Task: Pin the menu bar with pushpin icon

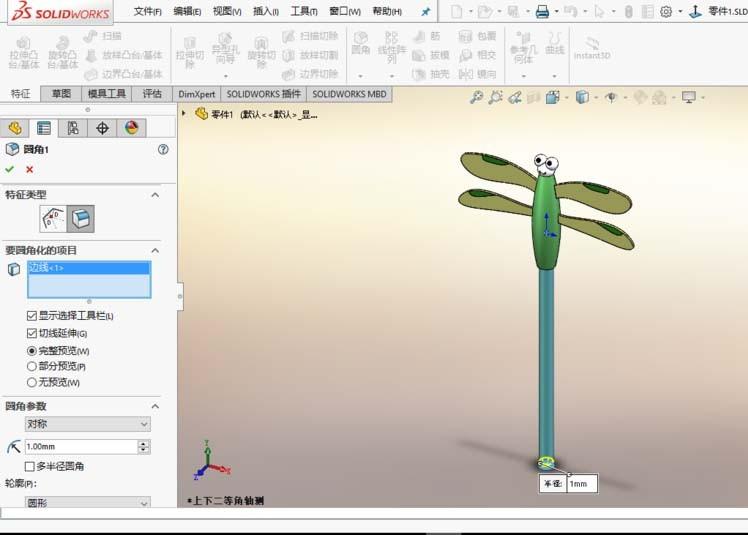Action: pyautogui.click(x=426, y=11)
